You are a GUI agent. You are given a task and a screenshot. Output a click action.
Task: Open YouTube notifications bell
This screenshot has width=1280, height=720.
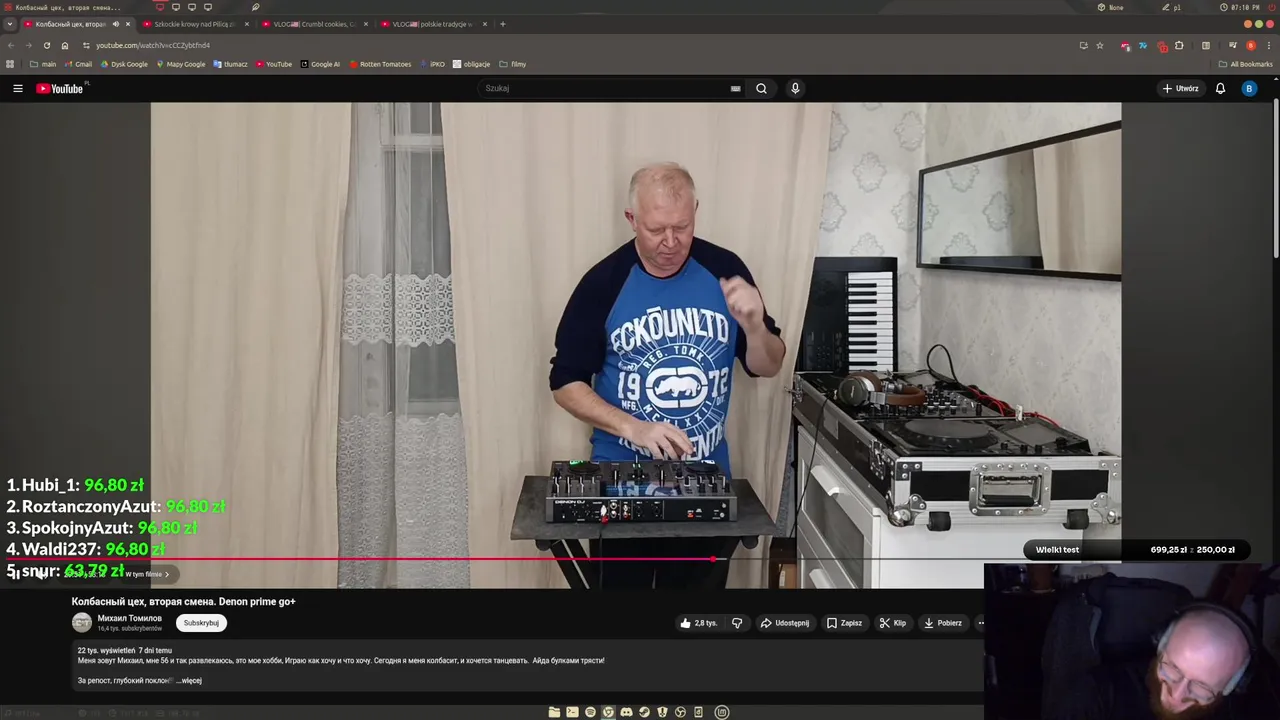tap(1220, 88)
